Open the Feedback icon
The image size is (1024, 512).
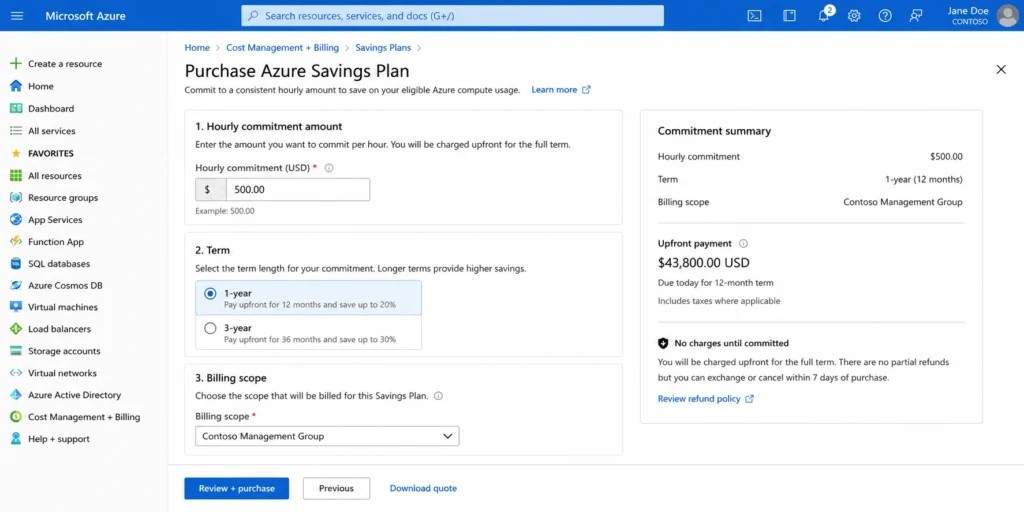coord(916,16)
